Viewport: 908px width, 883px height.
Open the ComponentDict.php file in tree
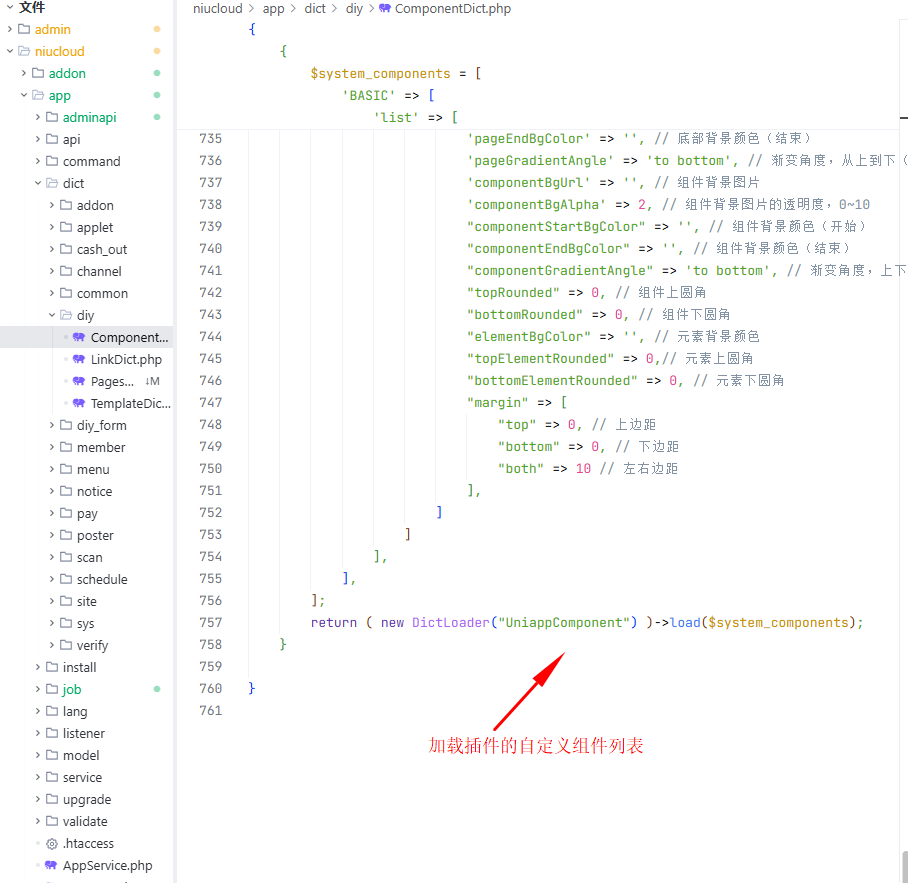[129, 338]
